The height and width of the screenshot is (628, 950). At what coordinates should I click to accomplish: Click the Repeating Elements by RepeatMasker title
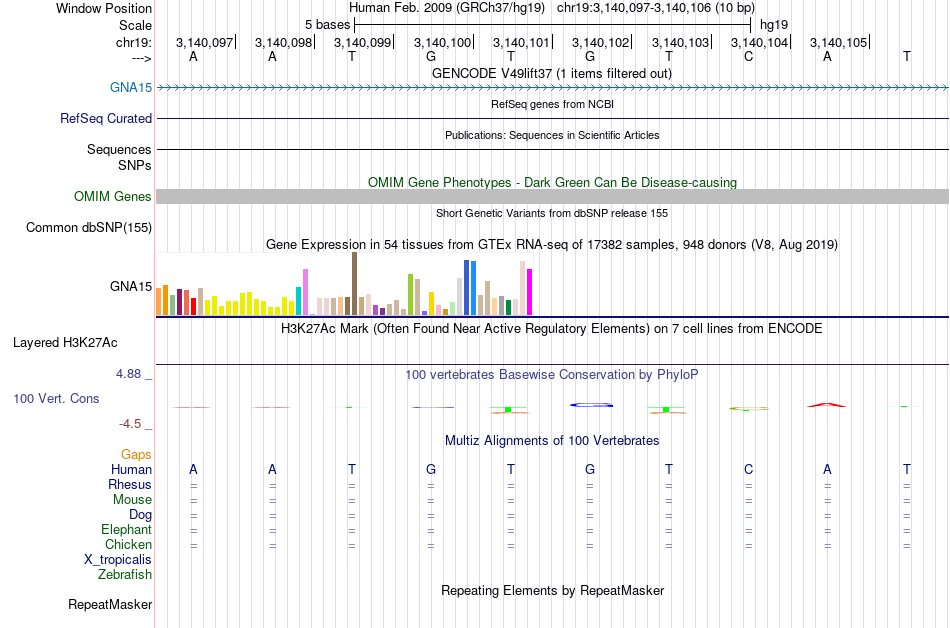[x=553, y=590]
